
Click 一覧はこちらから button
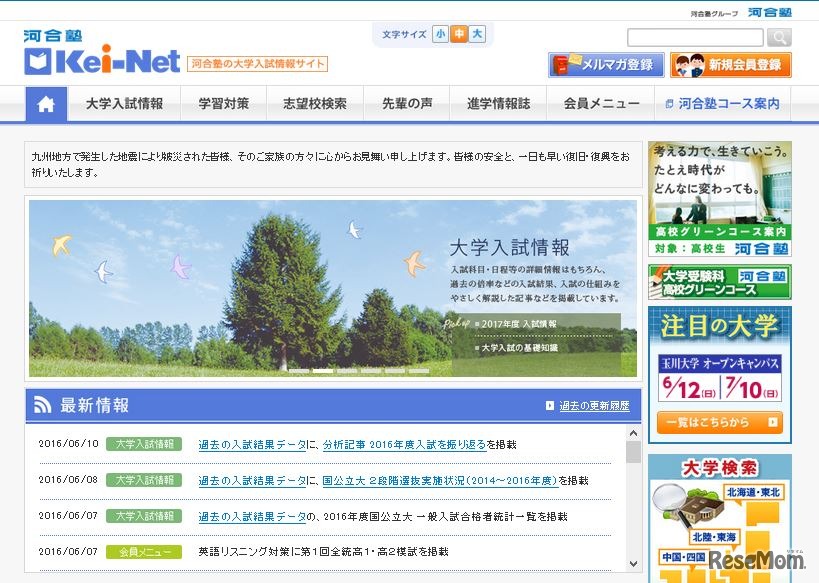coord(720,422)
